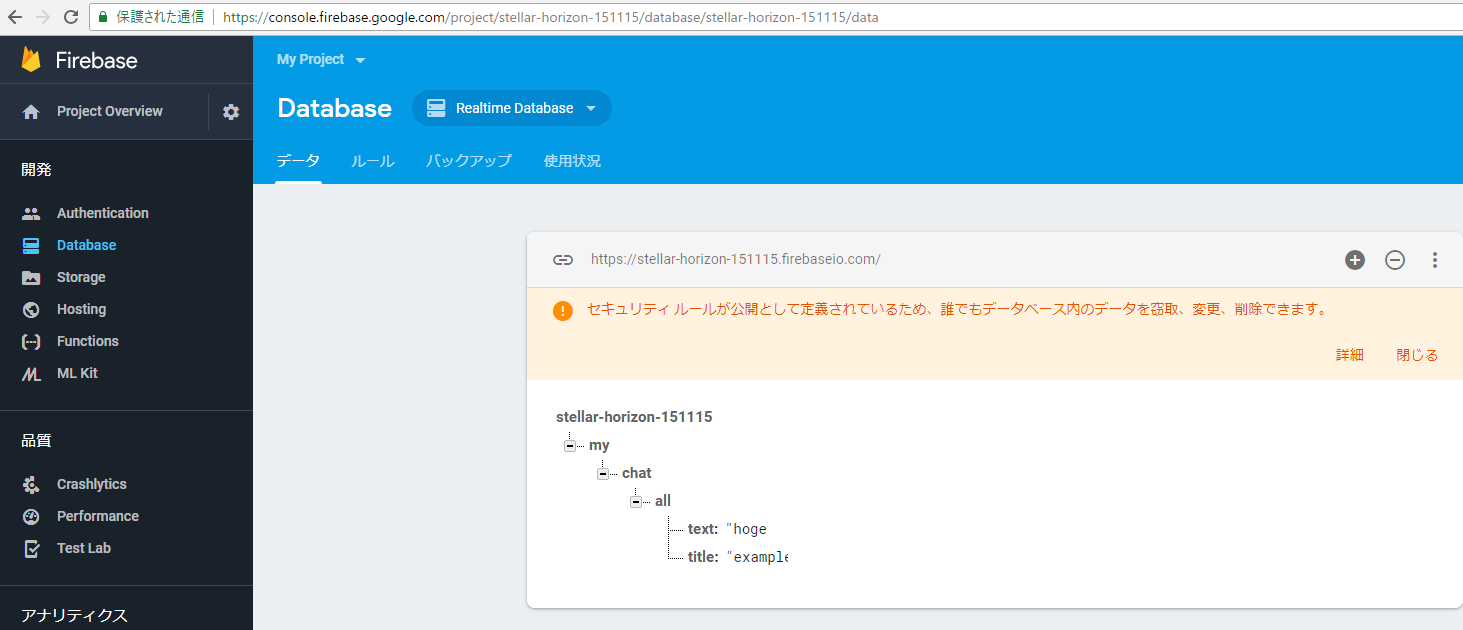Click the Crashlytics icon

pyautogui.click(x=31, y=484)
